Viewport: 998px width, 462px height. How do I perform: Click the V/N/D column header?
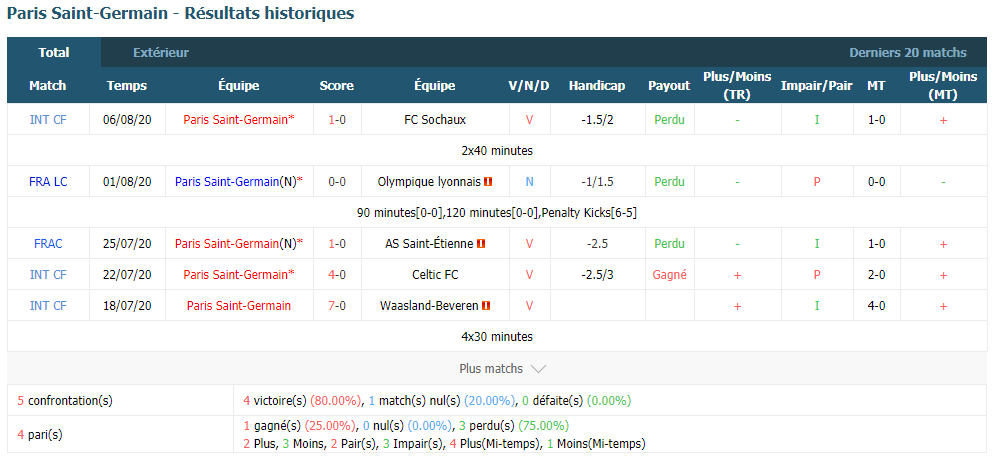click(529, 86)
